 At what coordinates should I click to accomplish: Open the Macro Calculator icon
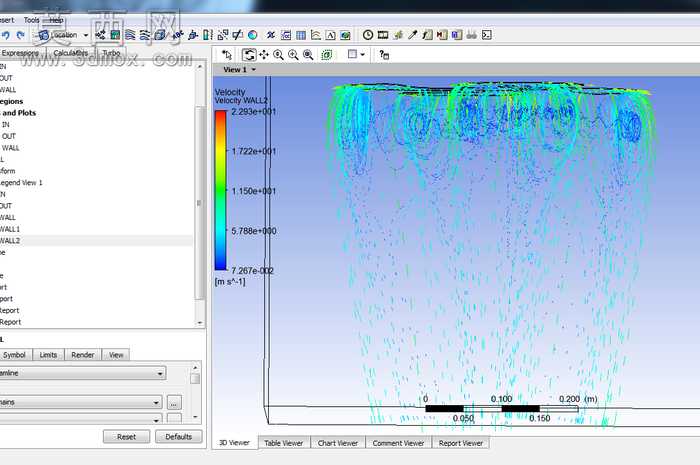[442, 35]
